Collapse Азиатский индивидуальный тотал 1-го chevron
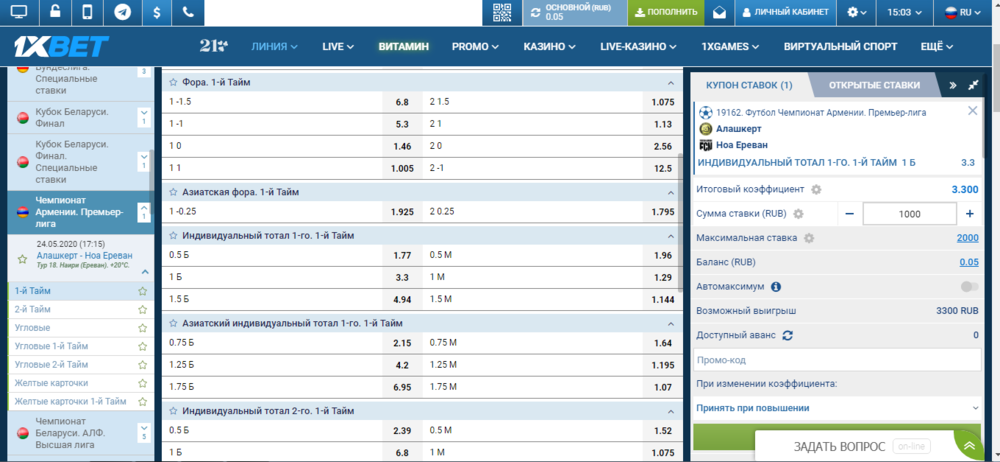This screenshot has width=1000, height=462. [670, 324]
